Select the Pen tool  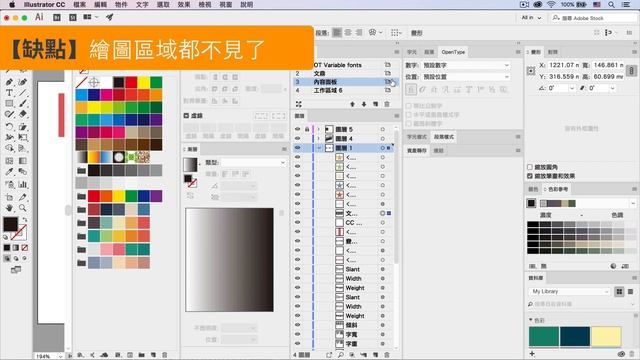tap(9, 82)
